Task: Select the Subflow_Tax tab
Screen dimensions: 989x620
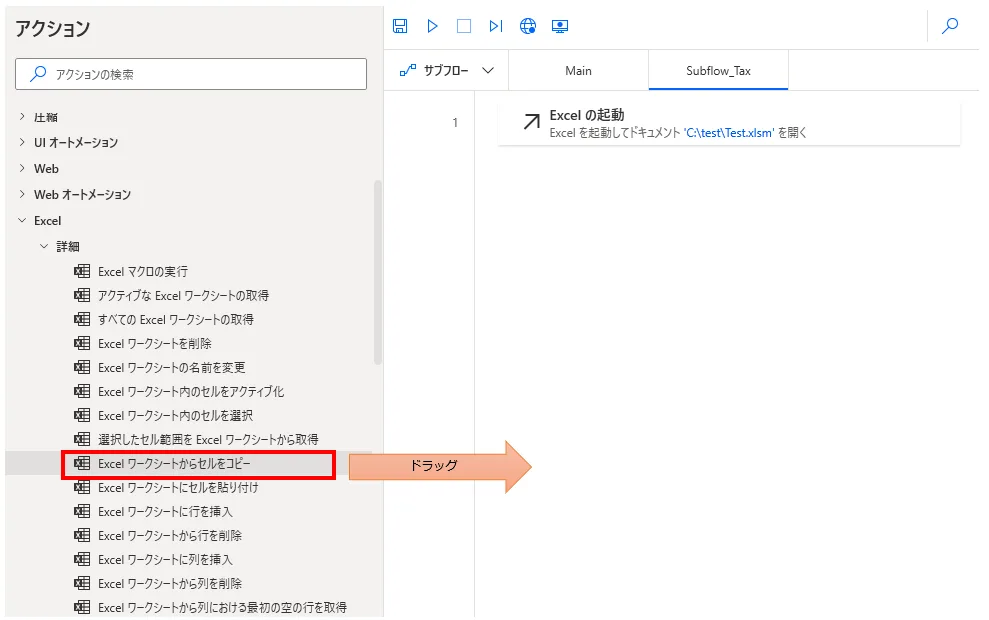Action: pos(718,71)
